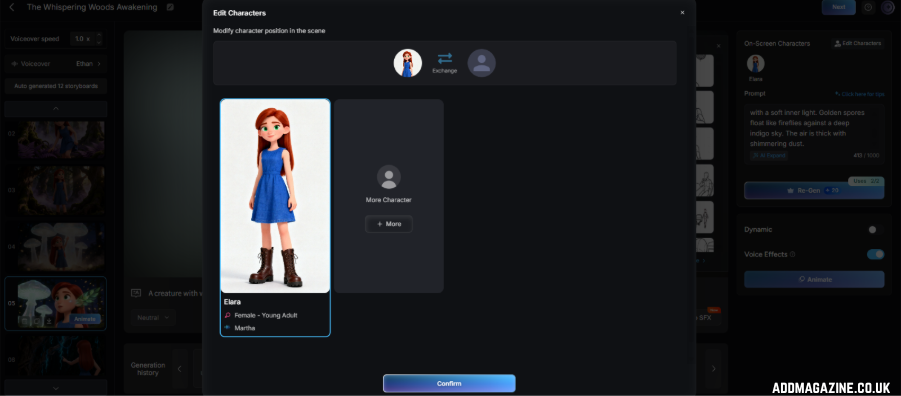Select the empty character position slot
Viewport: 901px width, 396px height.
[482, 63]
